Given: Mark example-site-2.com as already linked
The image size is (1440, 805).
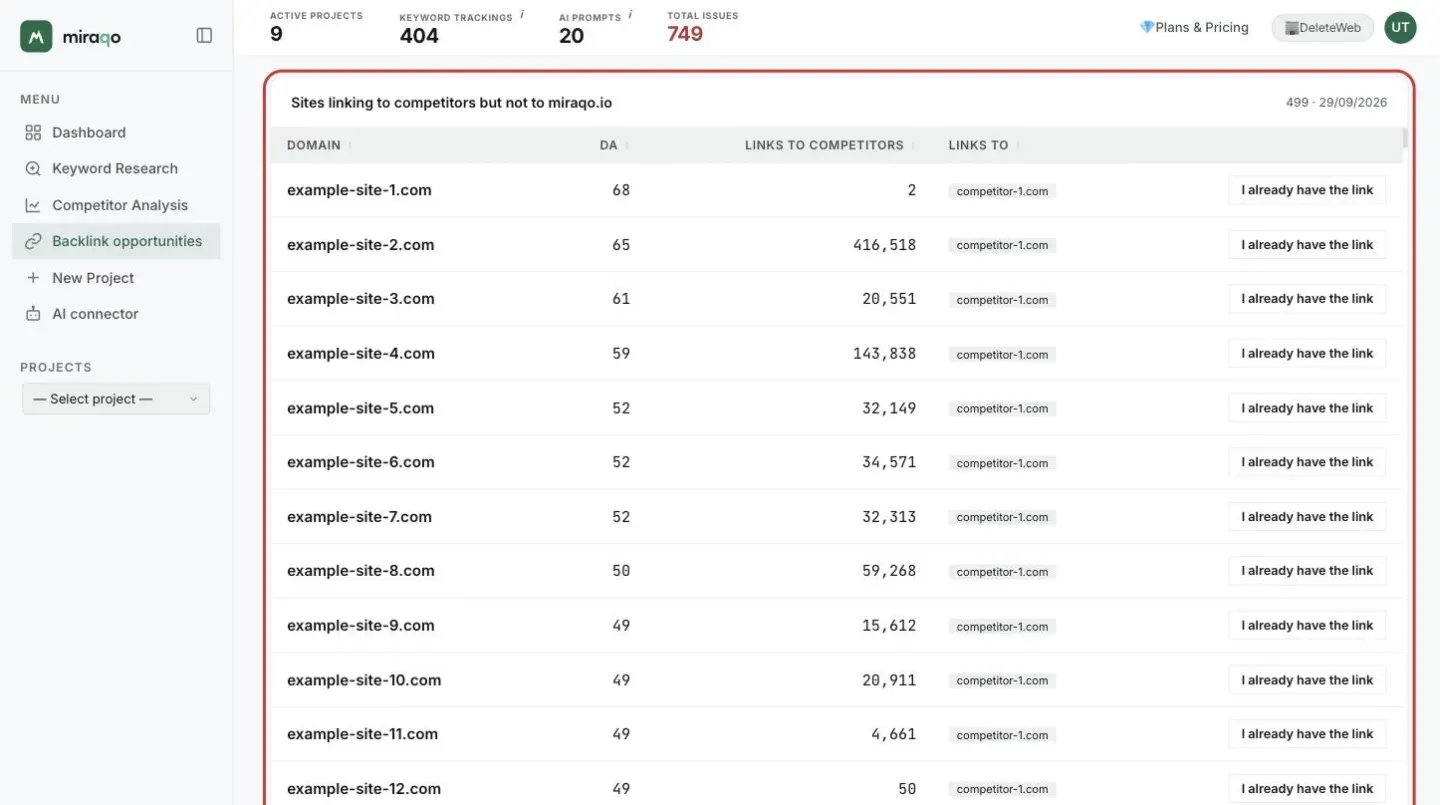Looking at the screenshot, I should pos(1307,245).
